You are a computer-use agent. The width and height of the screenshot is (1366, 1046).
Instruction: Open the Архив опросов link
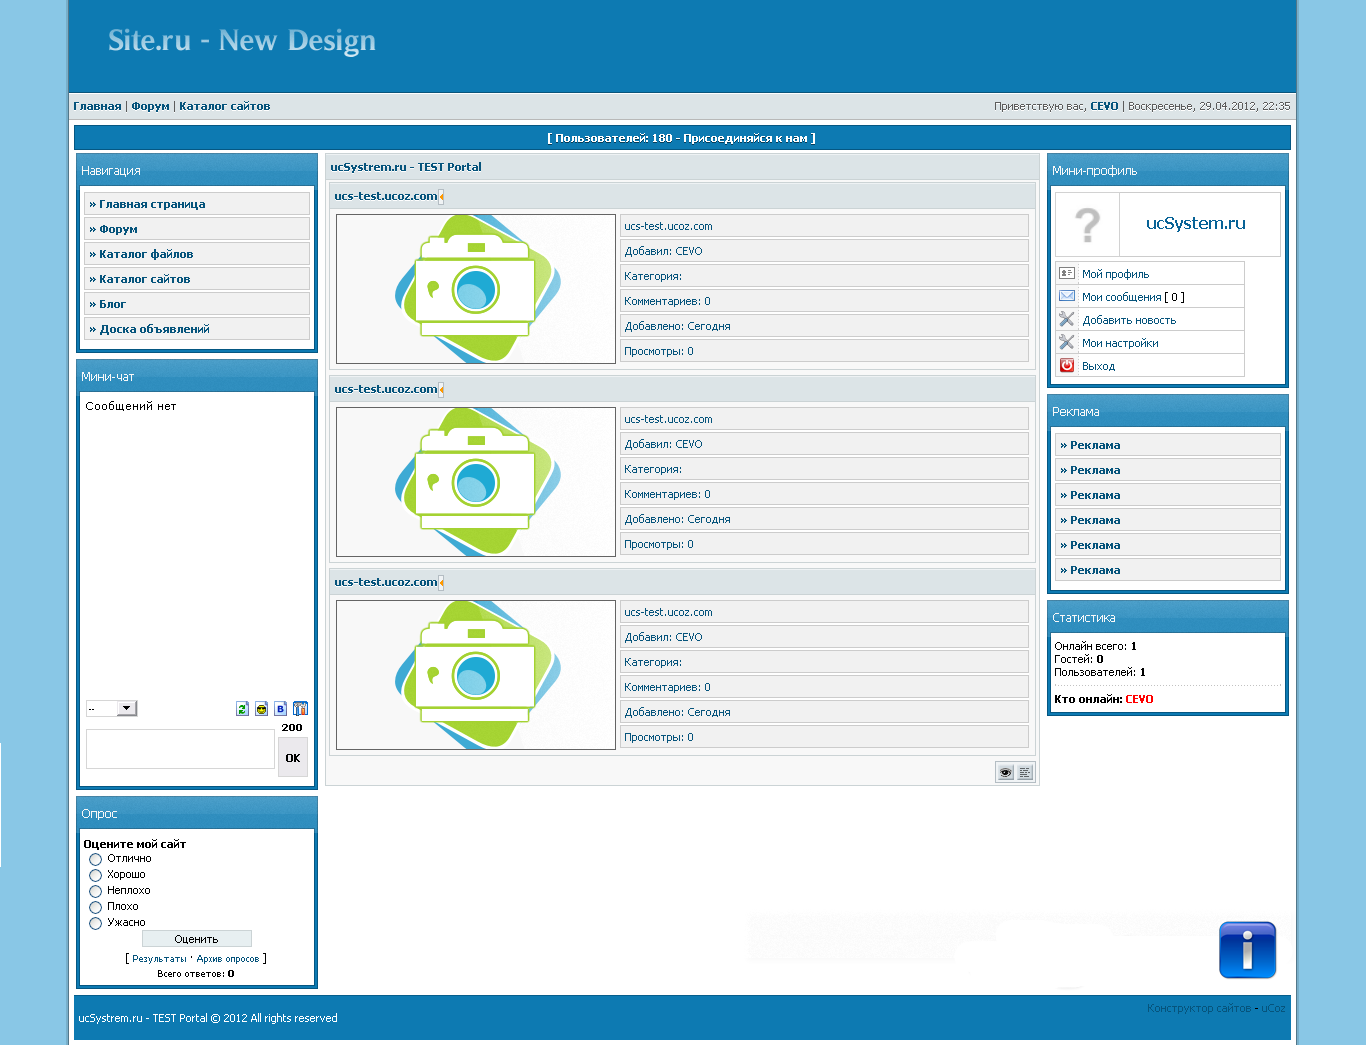(227, 959)
